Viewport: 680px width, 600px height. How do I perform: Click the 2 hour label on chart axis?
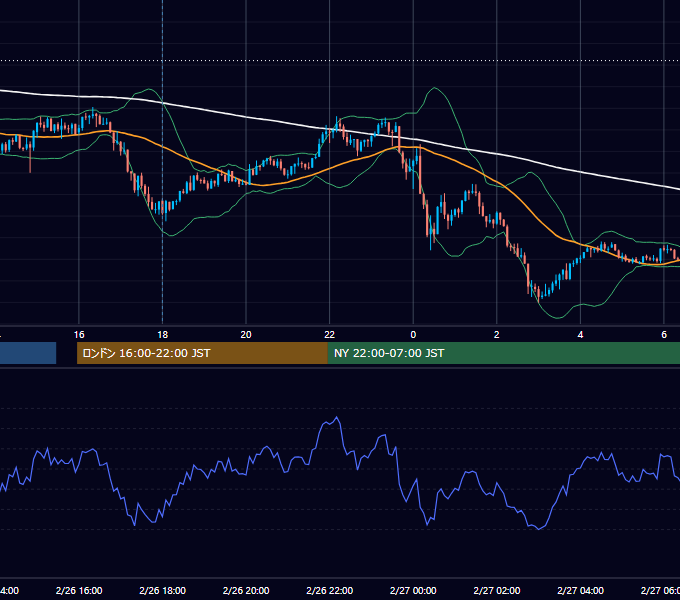tap(497, 335)
